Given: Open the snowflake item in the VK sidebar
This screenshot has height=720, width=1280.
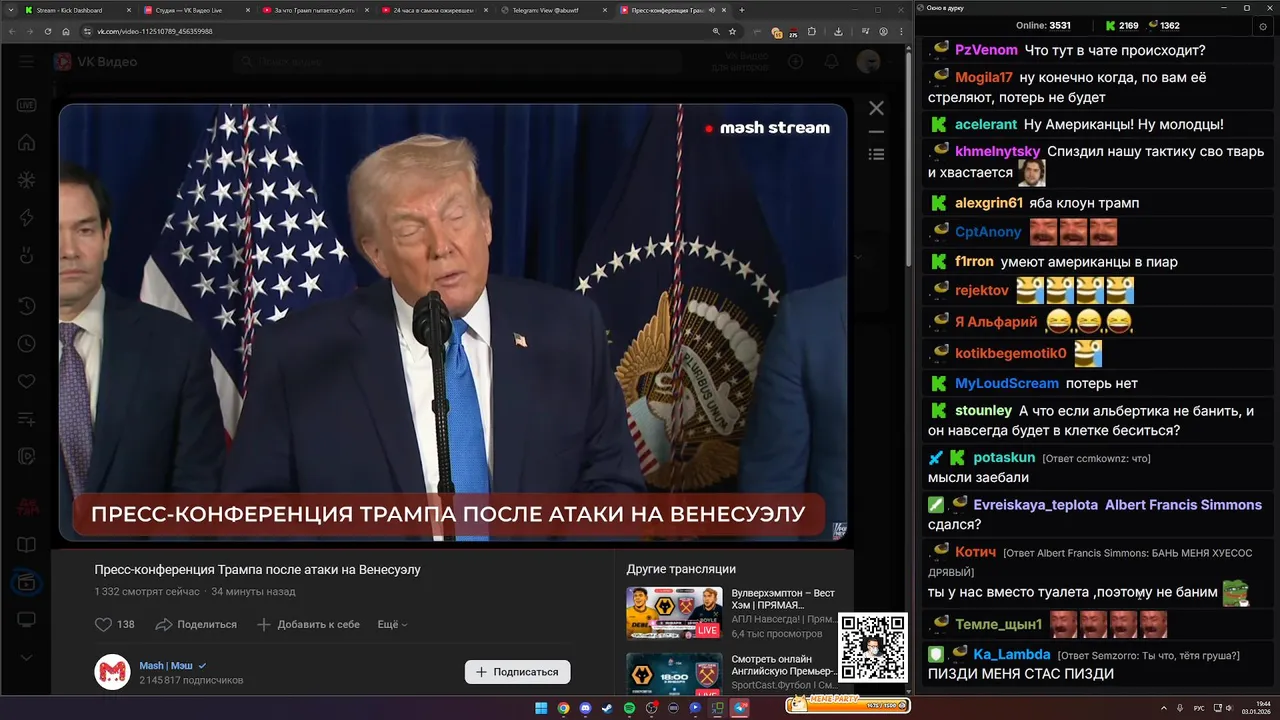Looking at the screenshot, I should coord(26,181).
